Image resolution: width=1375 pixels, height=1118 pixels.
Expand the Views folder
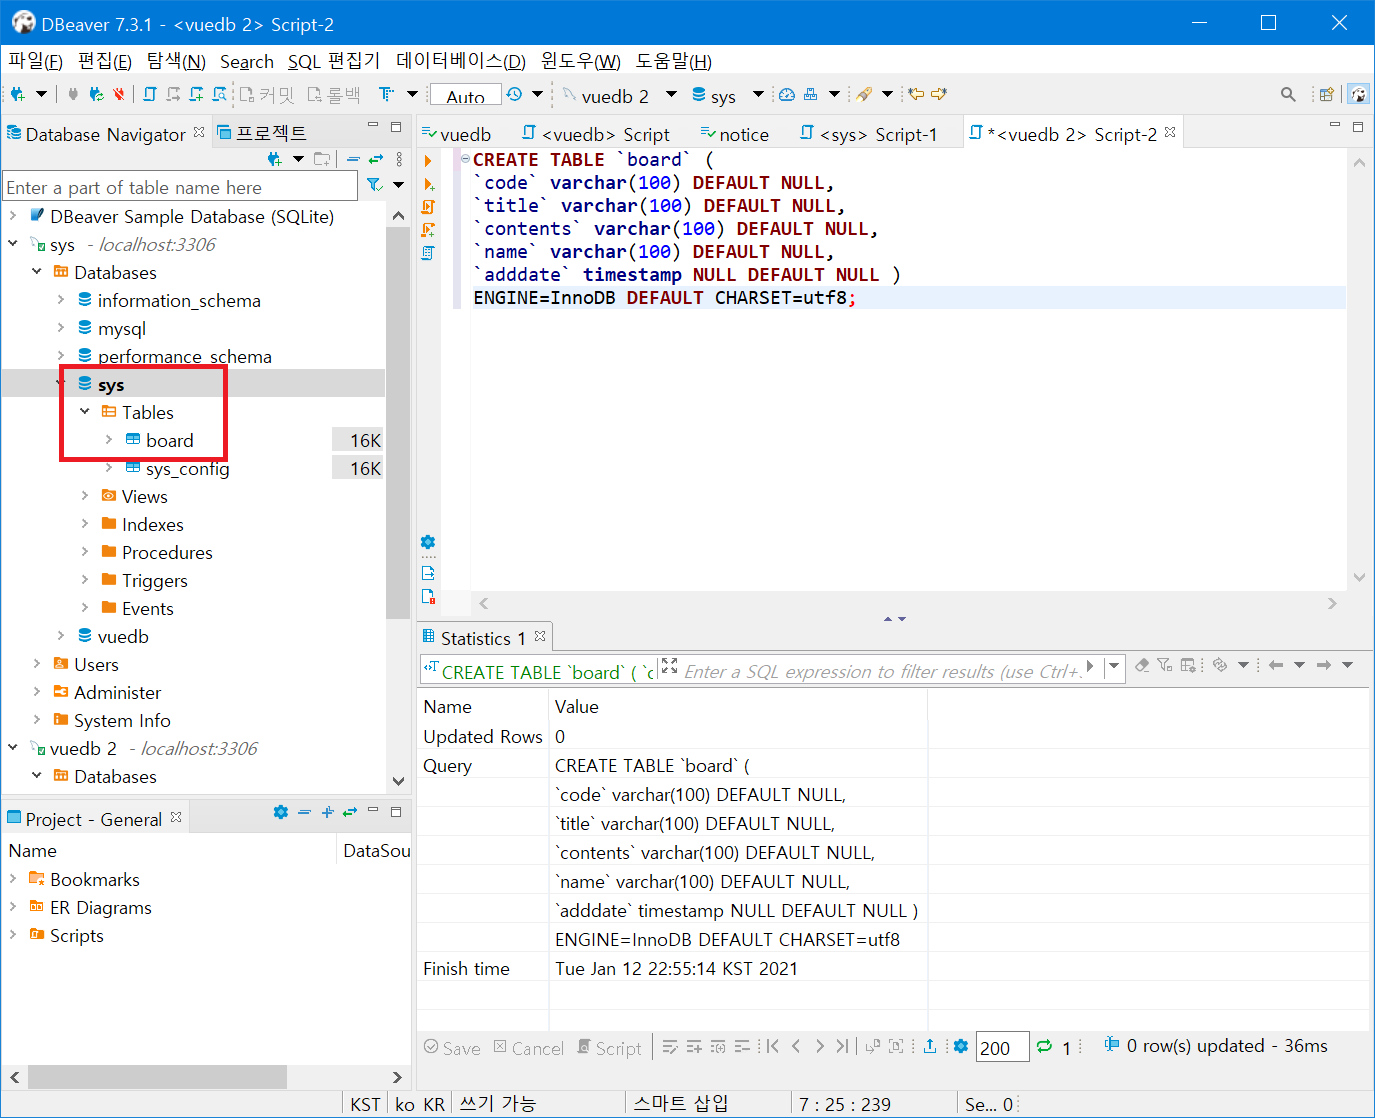[85, 496]
